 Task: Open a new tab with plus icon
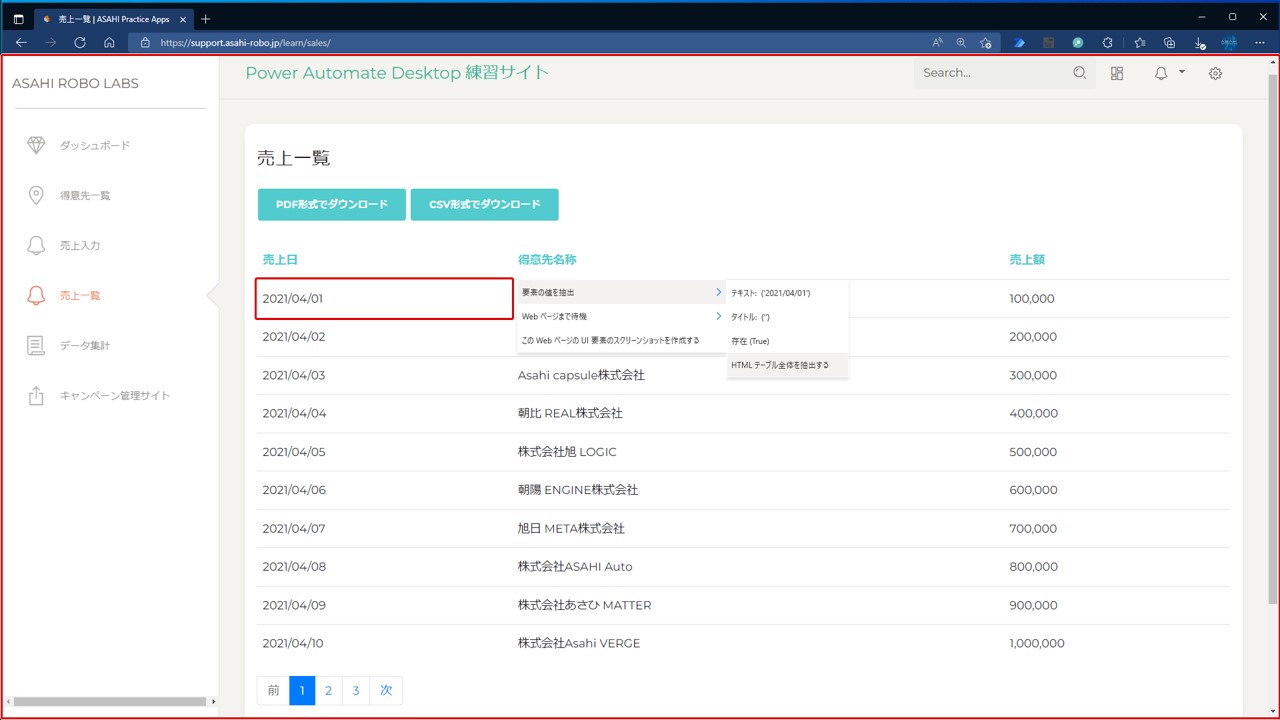[x=206, y=19]
